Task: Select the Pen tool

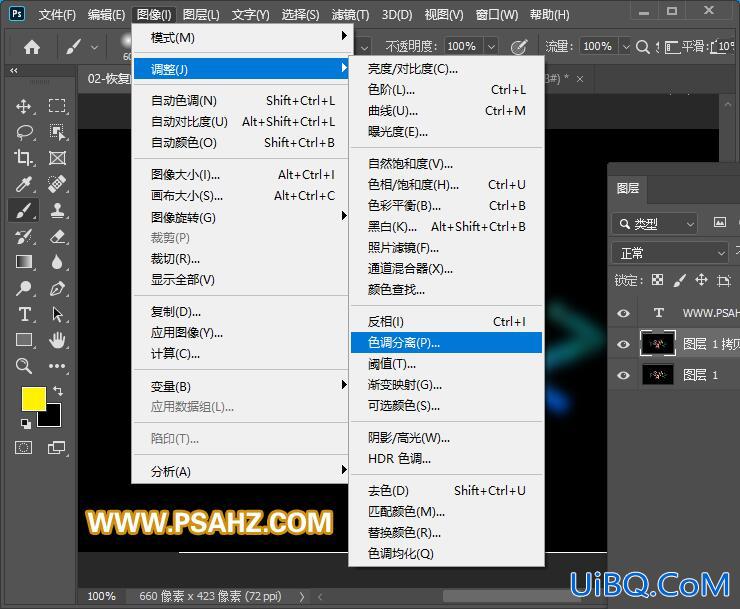Action: tap(57, 288)
